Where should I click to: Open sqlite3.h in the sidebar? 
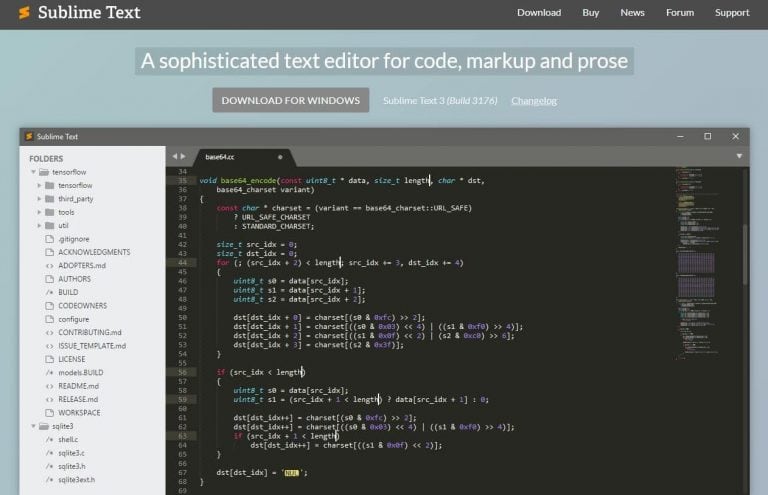[72, 467]
